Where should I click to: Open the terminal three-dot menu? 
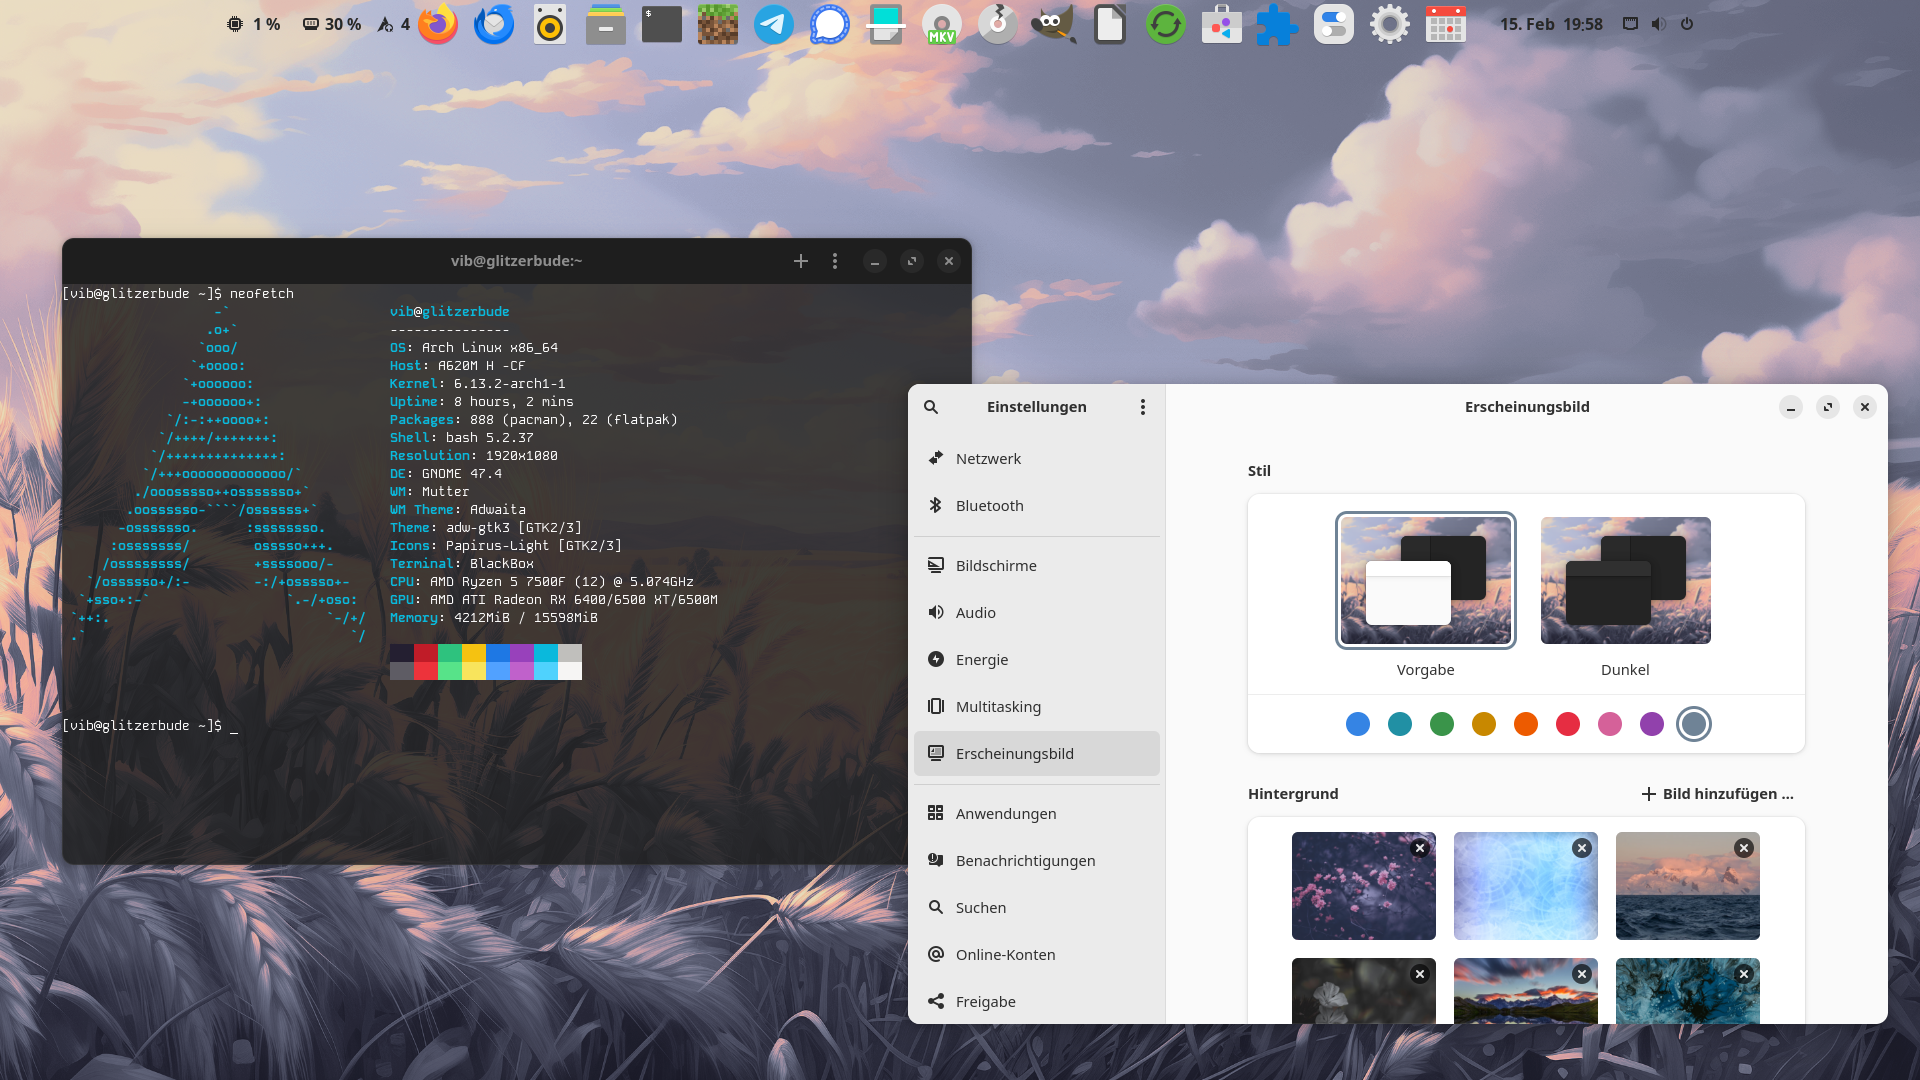(x=835, y=261)
